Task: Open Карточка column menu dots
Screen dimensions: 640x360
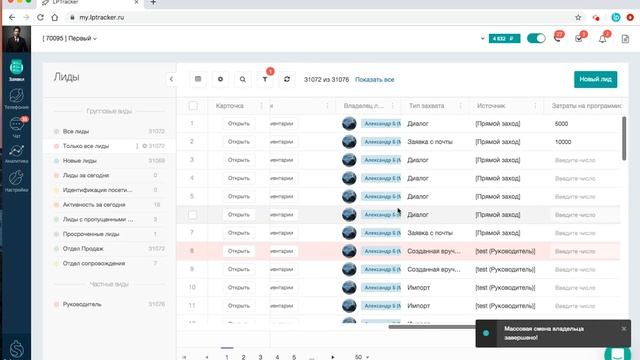Action: pos(261,106)
